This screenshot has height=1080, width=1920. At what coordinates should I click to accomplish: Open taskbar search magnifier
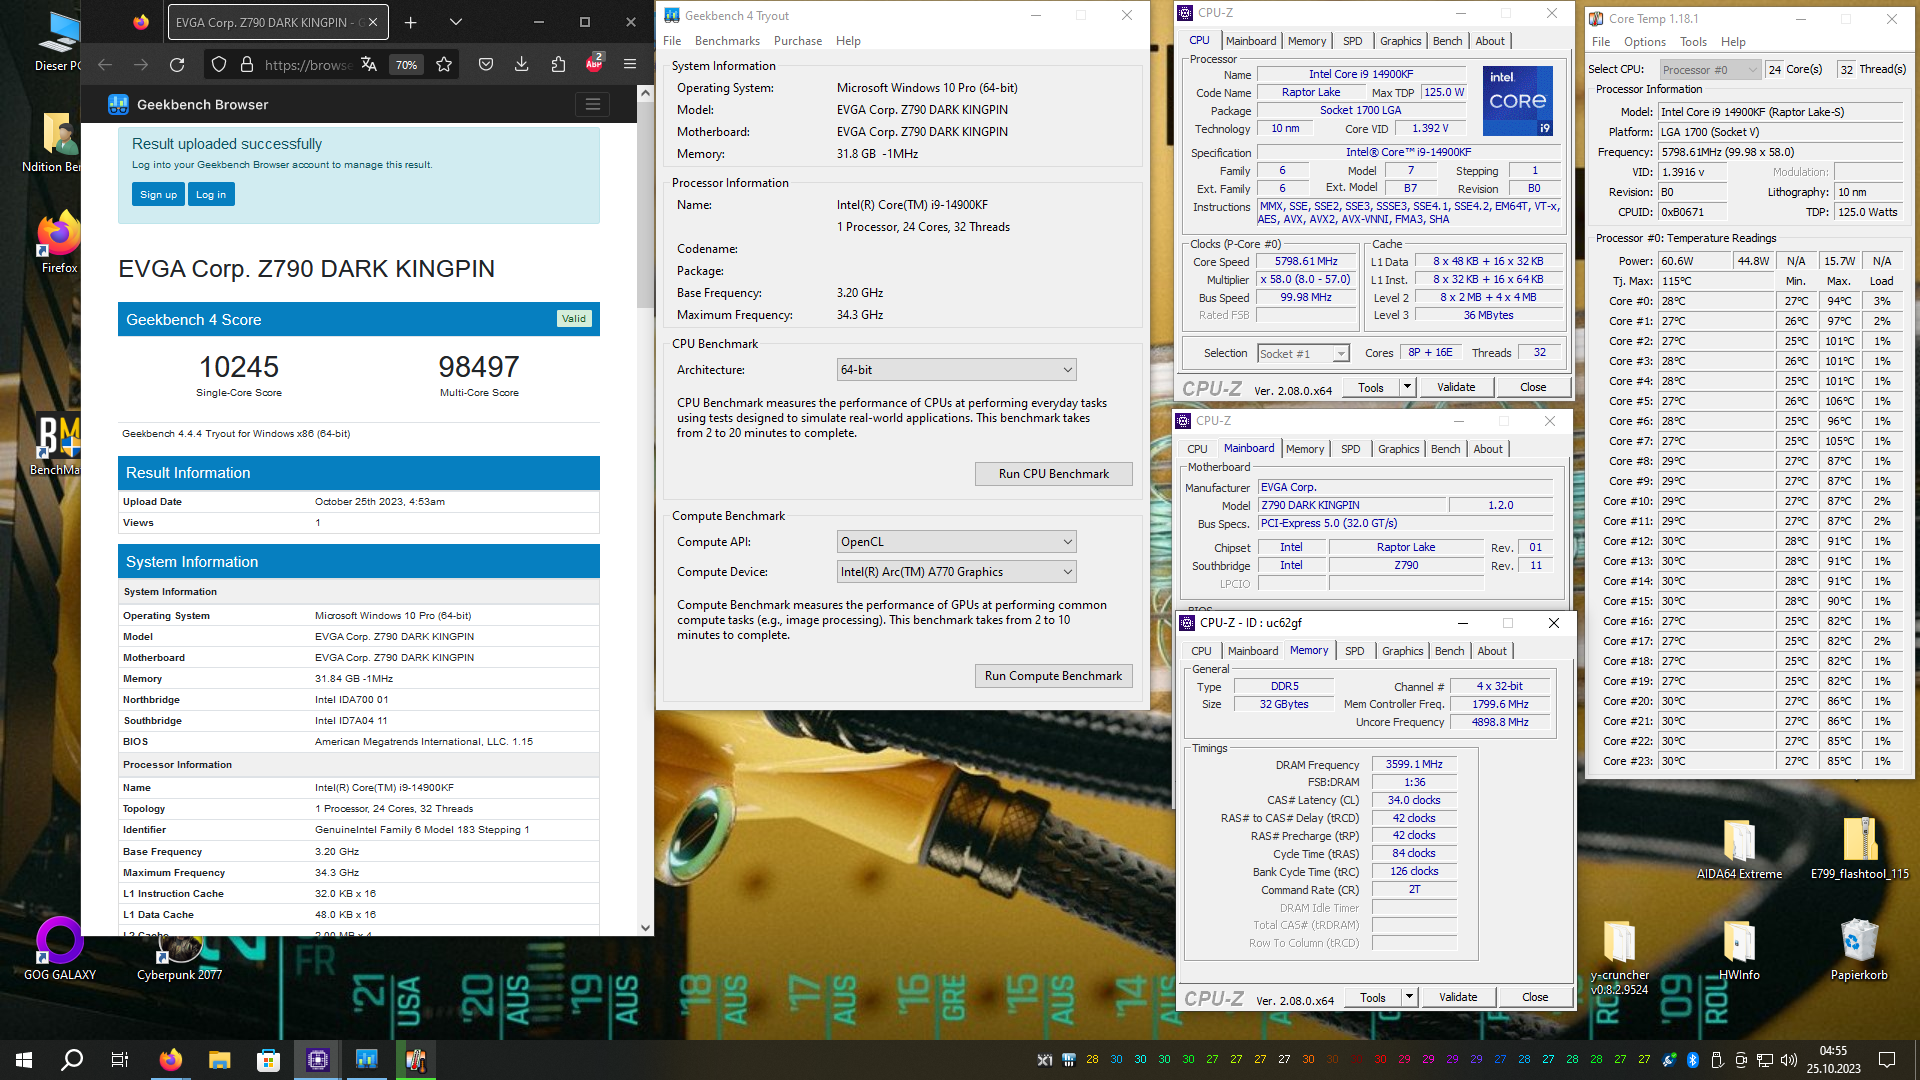pyautogui.click(x=72, y=1060)
